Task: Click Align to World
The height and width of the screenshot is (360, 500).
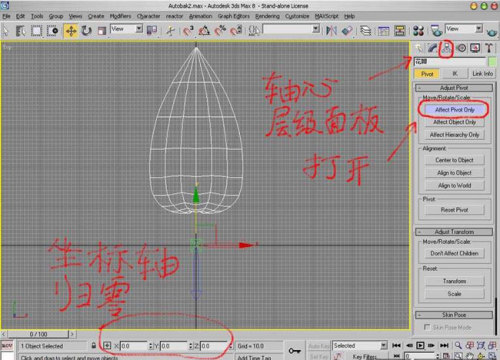Action: (x=455, y=185)
